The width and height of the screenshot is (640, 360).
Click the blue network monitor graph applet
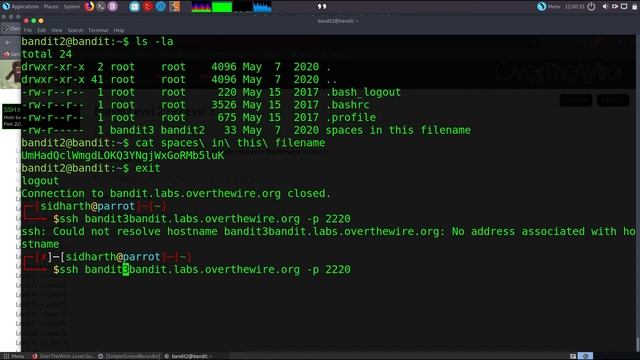(x=262, y=7)
